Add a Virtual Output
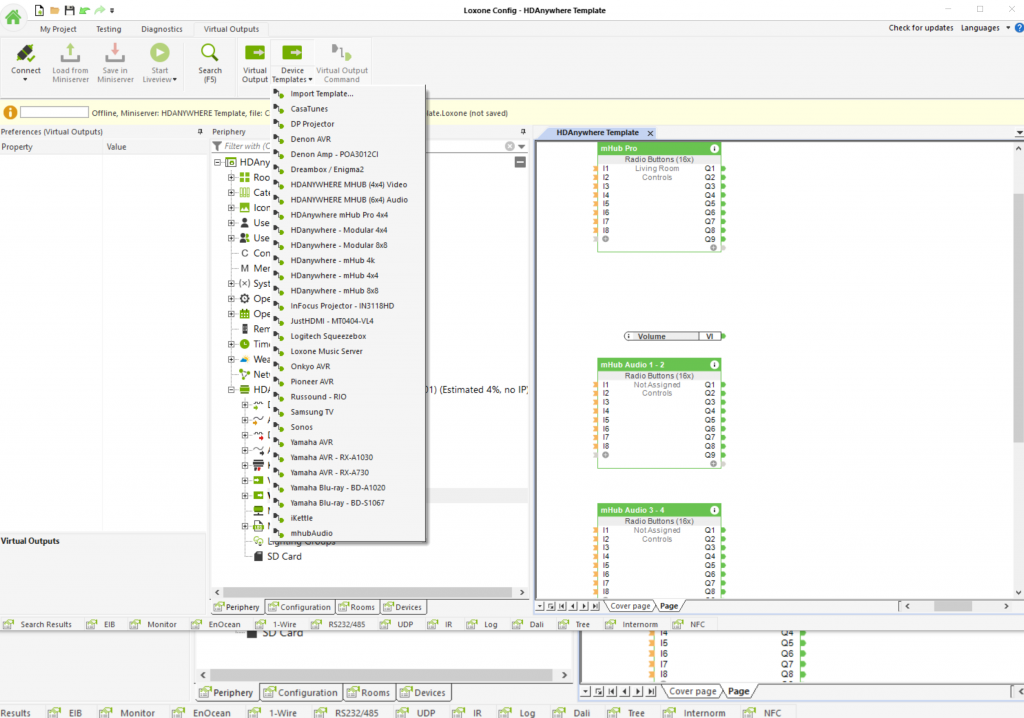The height and width of the screenshot is (718, 1024). 255,62
